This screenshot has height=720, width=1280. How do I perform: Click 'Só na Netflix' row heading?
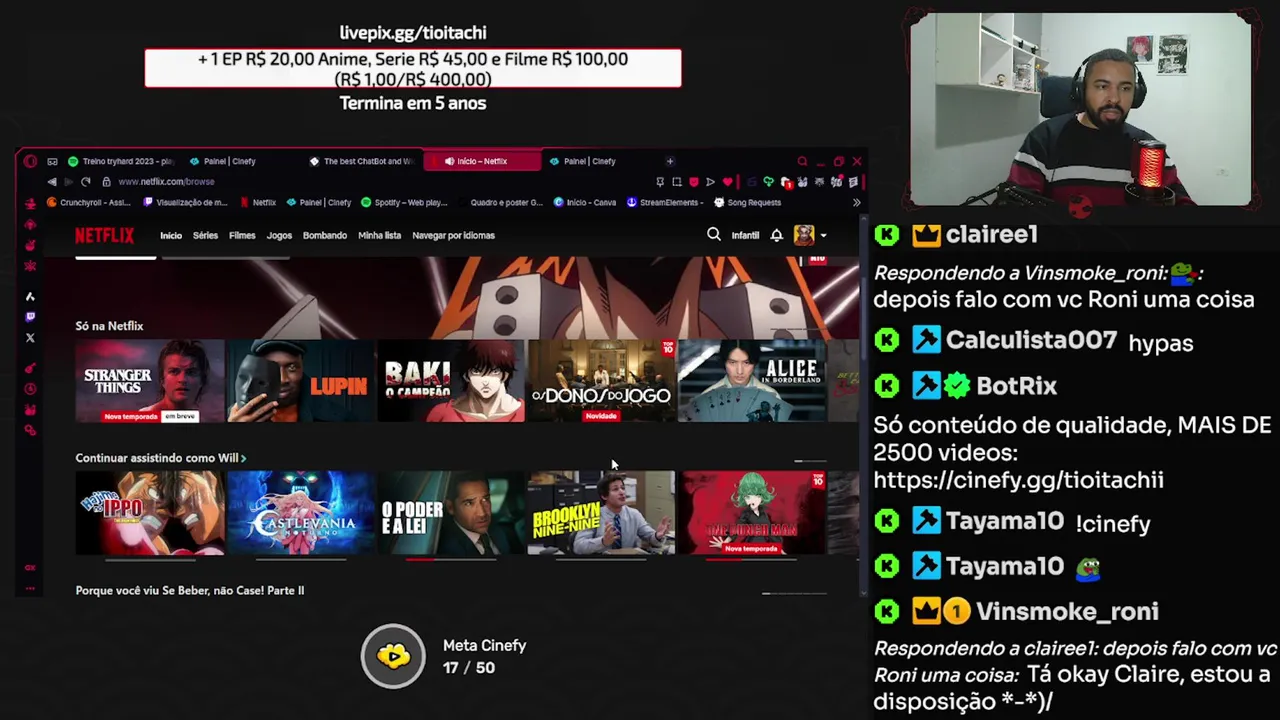coord(109,326)
